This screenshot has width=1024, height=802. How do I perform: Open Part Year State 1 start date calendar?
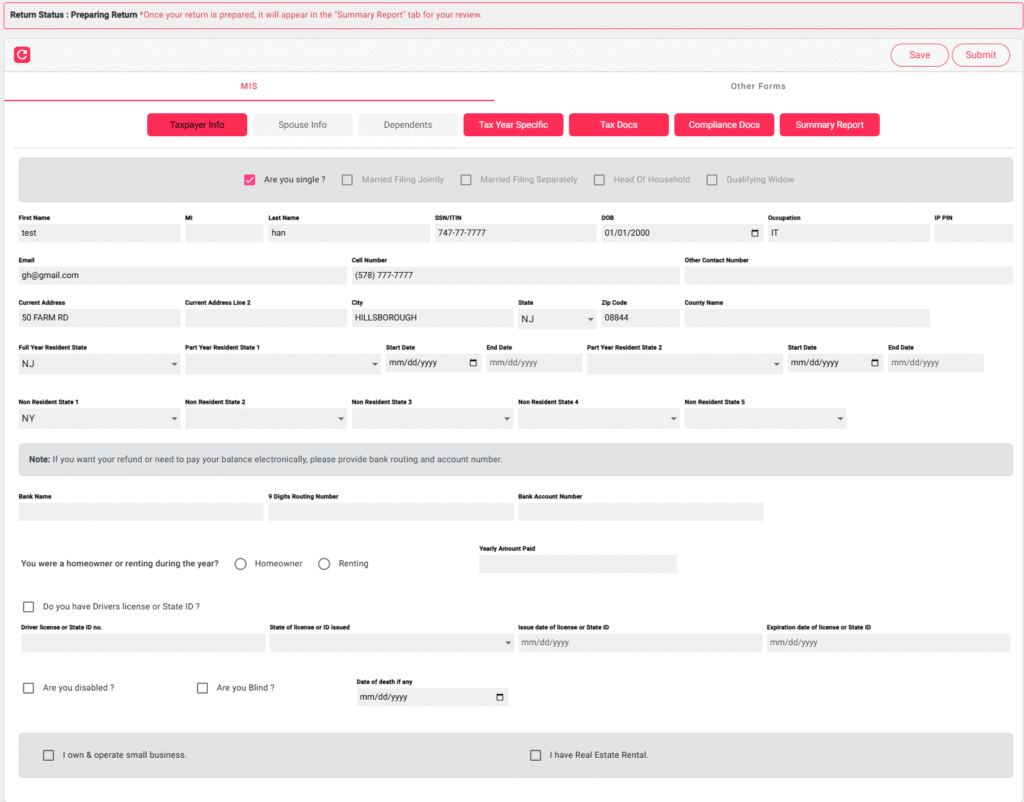(x=473, y=363)
